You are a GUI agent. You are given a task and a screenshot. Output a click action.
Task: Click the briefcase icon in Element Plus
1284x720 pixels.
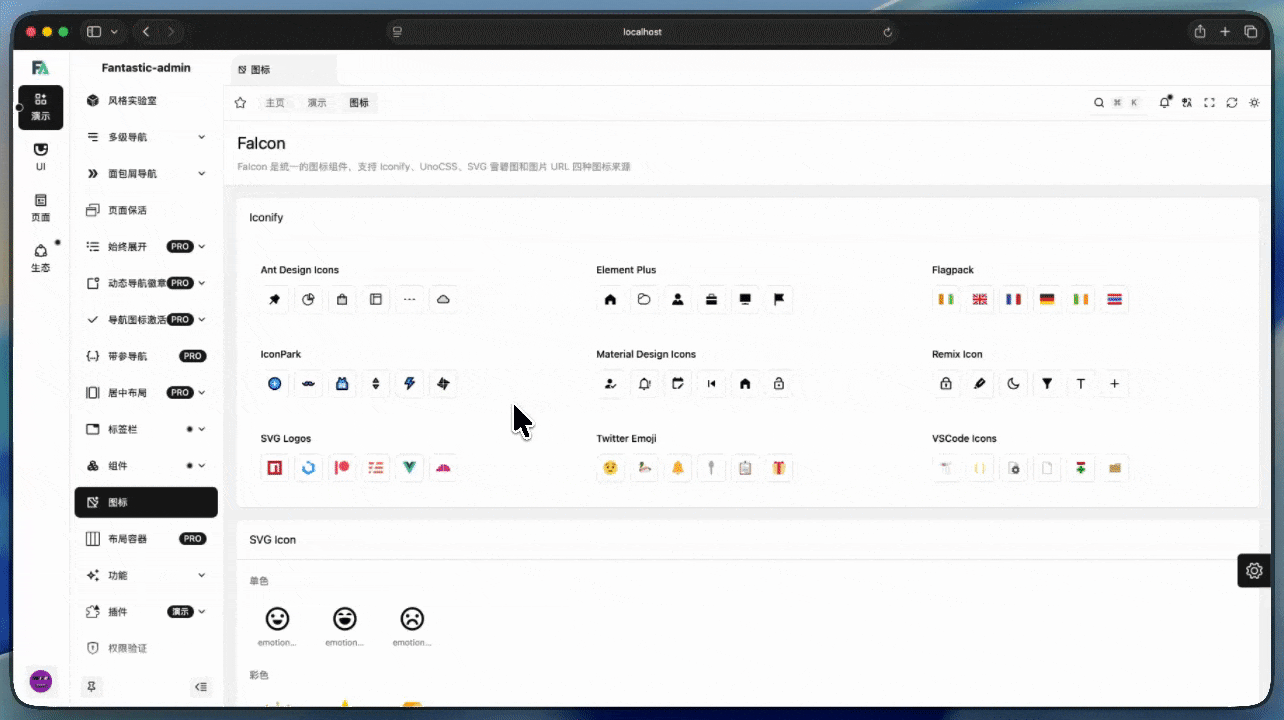(711, 299)
